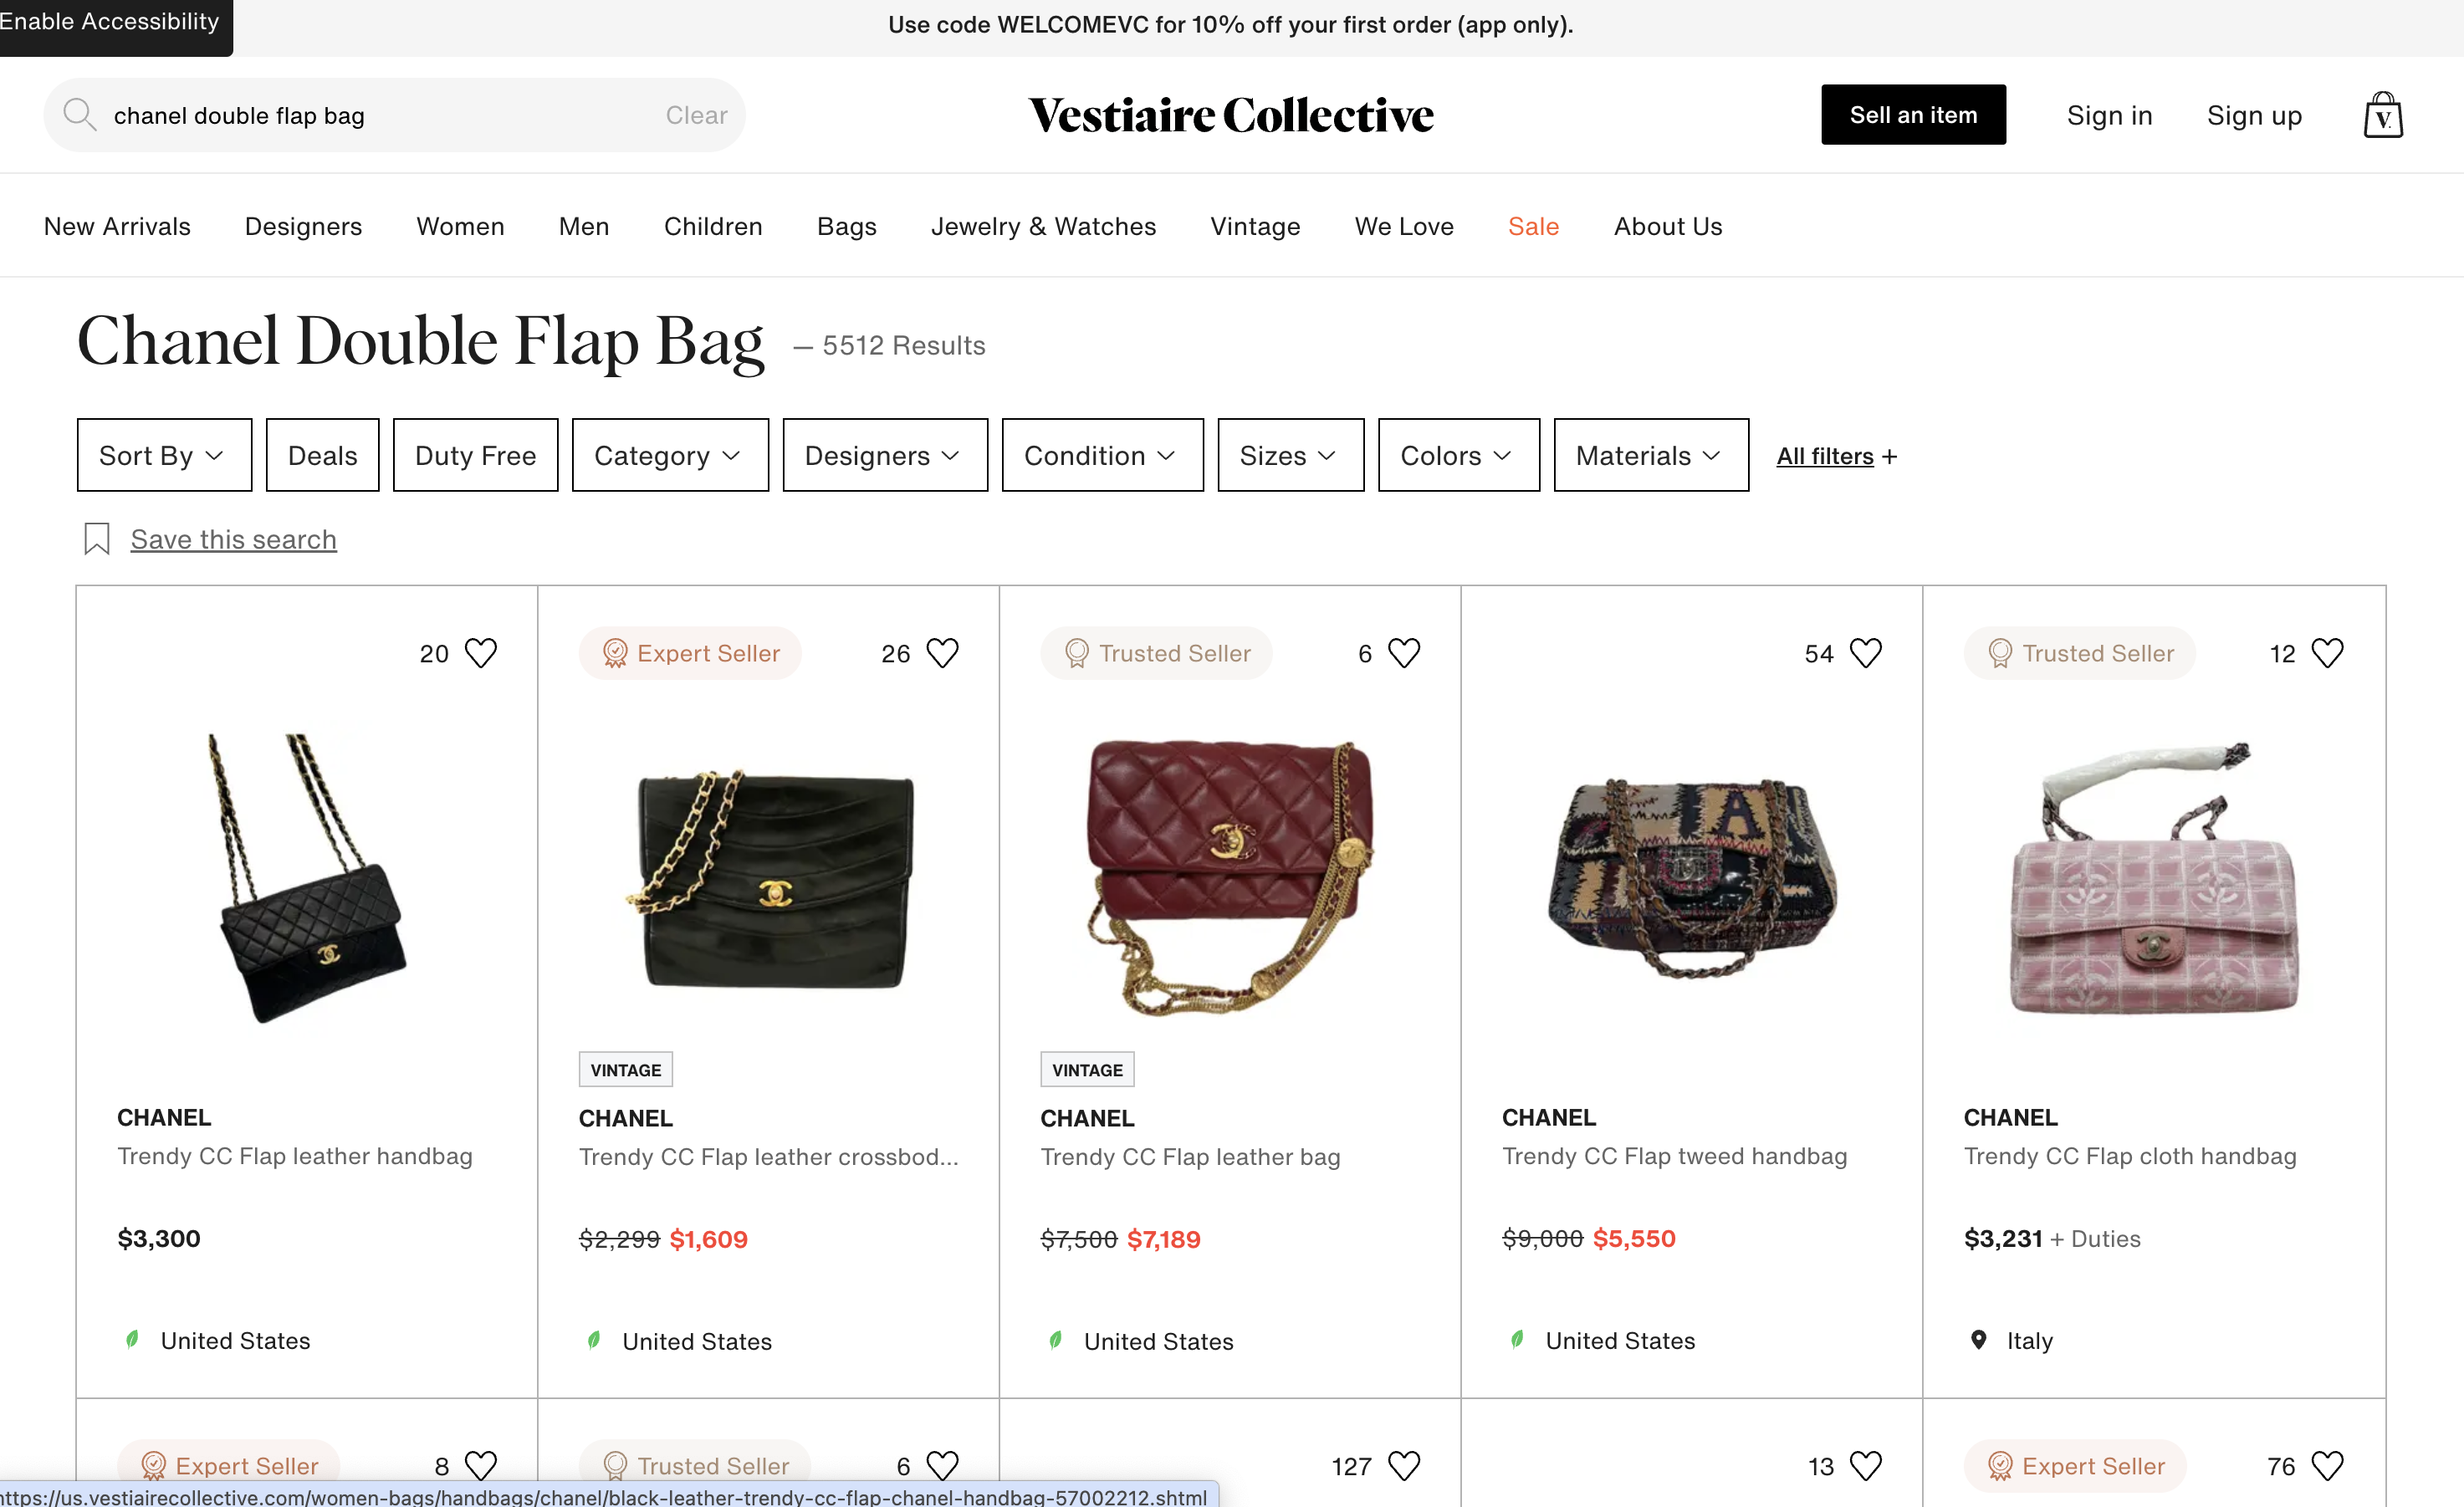2464x1507 pixels.
Task: Go to the Sale menu item
Action: (x=1534, y=226)
